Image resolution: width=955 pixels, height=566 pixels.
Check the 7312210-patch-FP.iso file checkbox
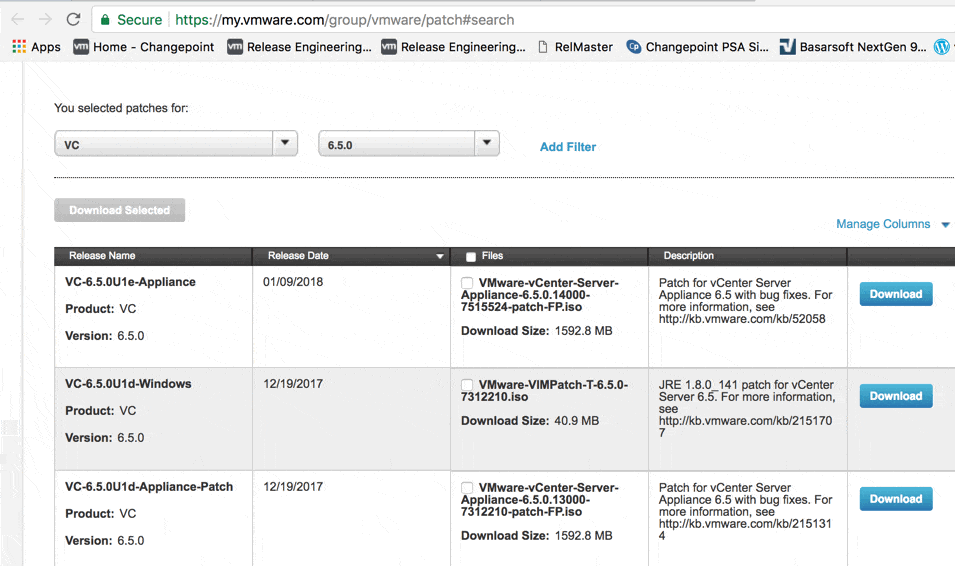pos(467,488)
